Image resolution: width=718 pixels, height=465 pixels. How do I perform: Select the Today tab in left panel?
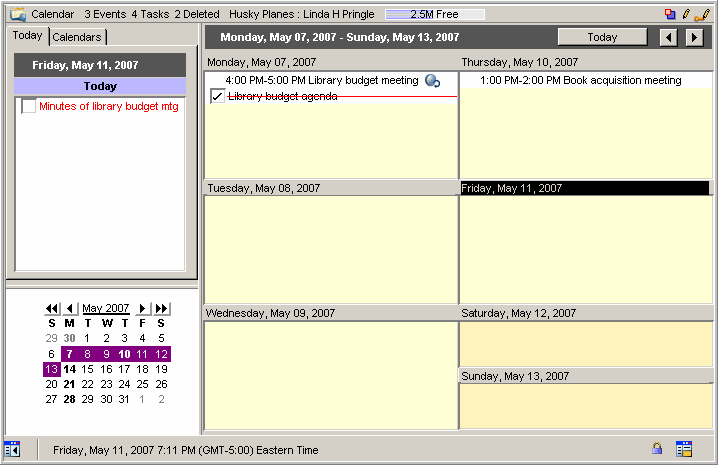pyautogui.click(x=27, y=36)
